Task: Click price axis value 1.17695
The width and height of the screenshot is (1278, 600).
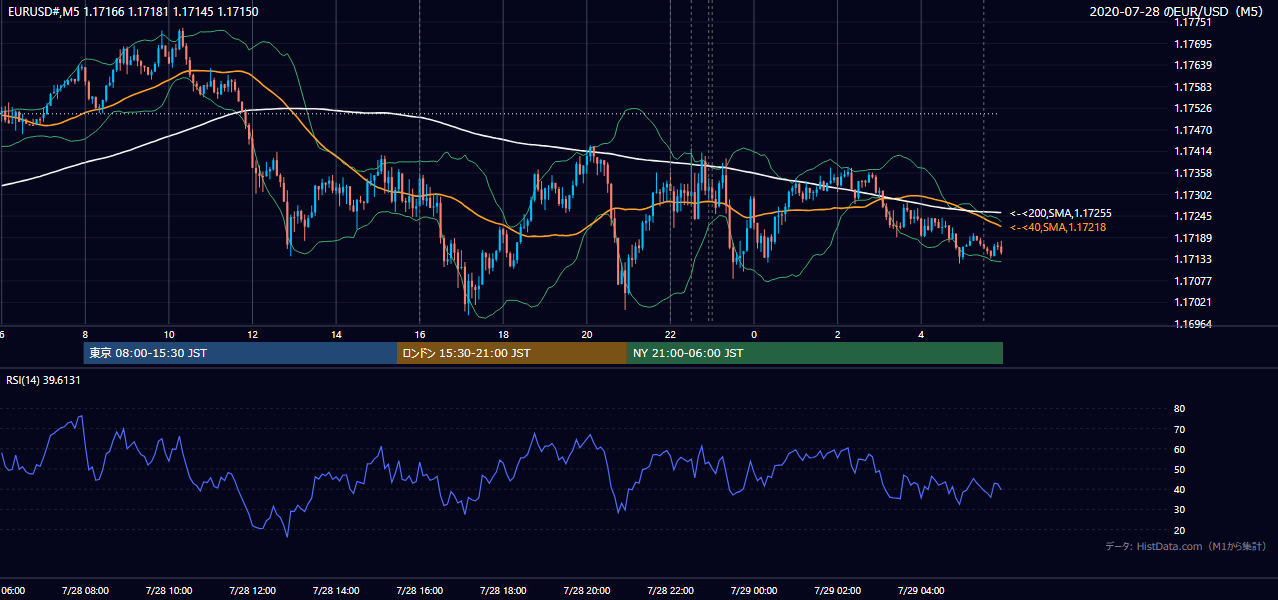Action: (x=1193, y=44)
